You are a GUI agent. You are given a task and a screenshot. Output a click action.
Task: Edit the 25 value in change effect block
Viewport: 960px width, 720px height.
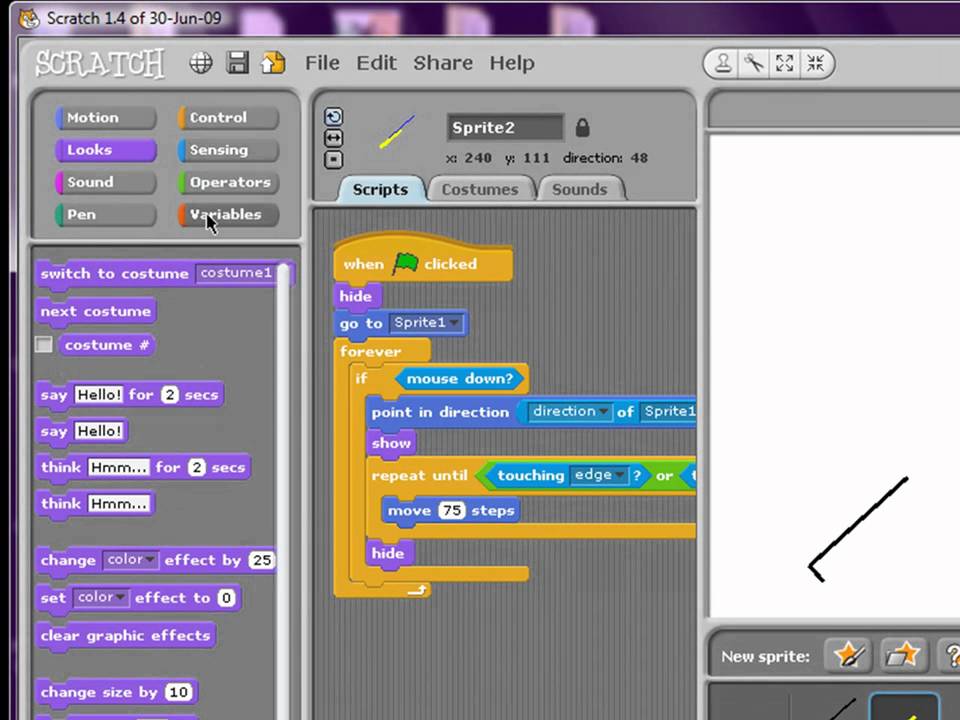[262, 560]
